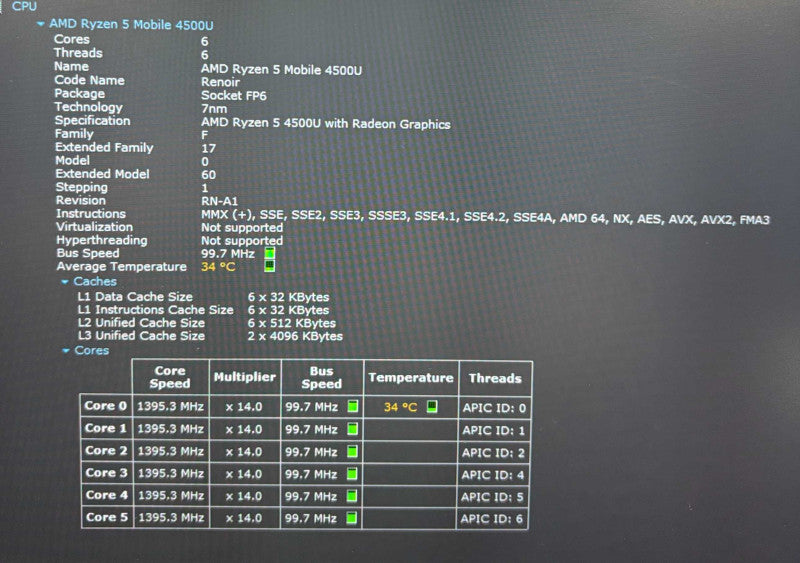Click the Threads column header

[495, 378]
